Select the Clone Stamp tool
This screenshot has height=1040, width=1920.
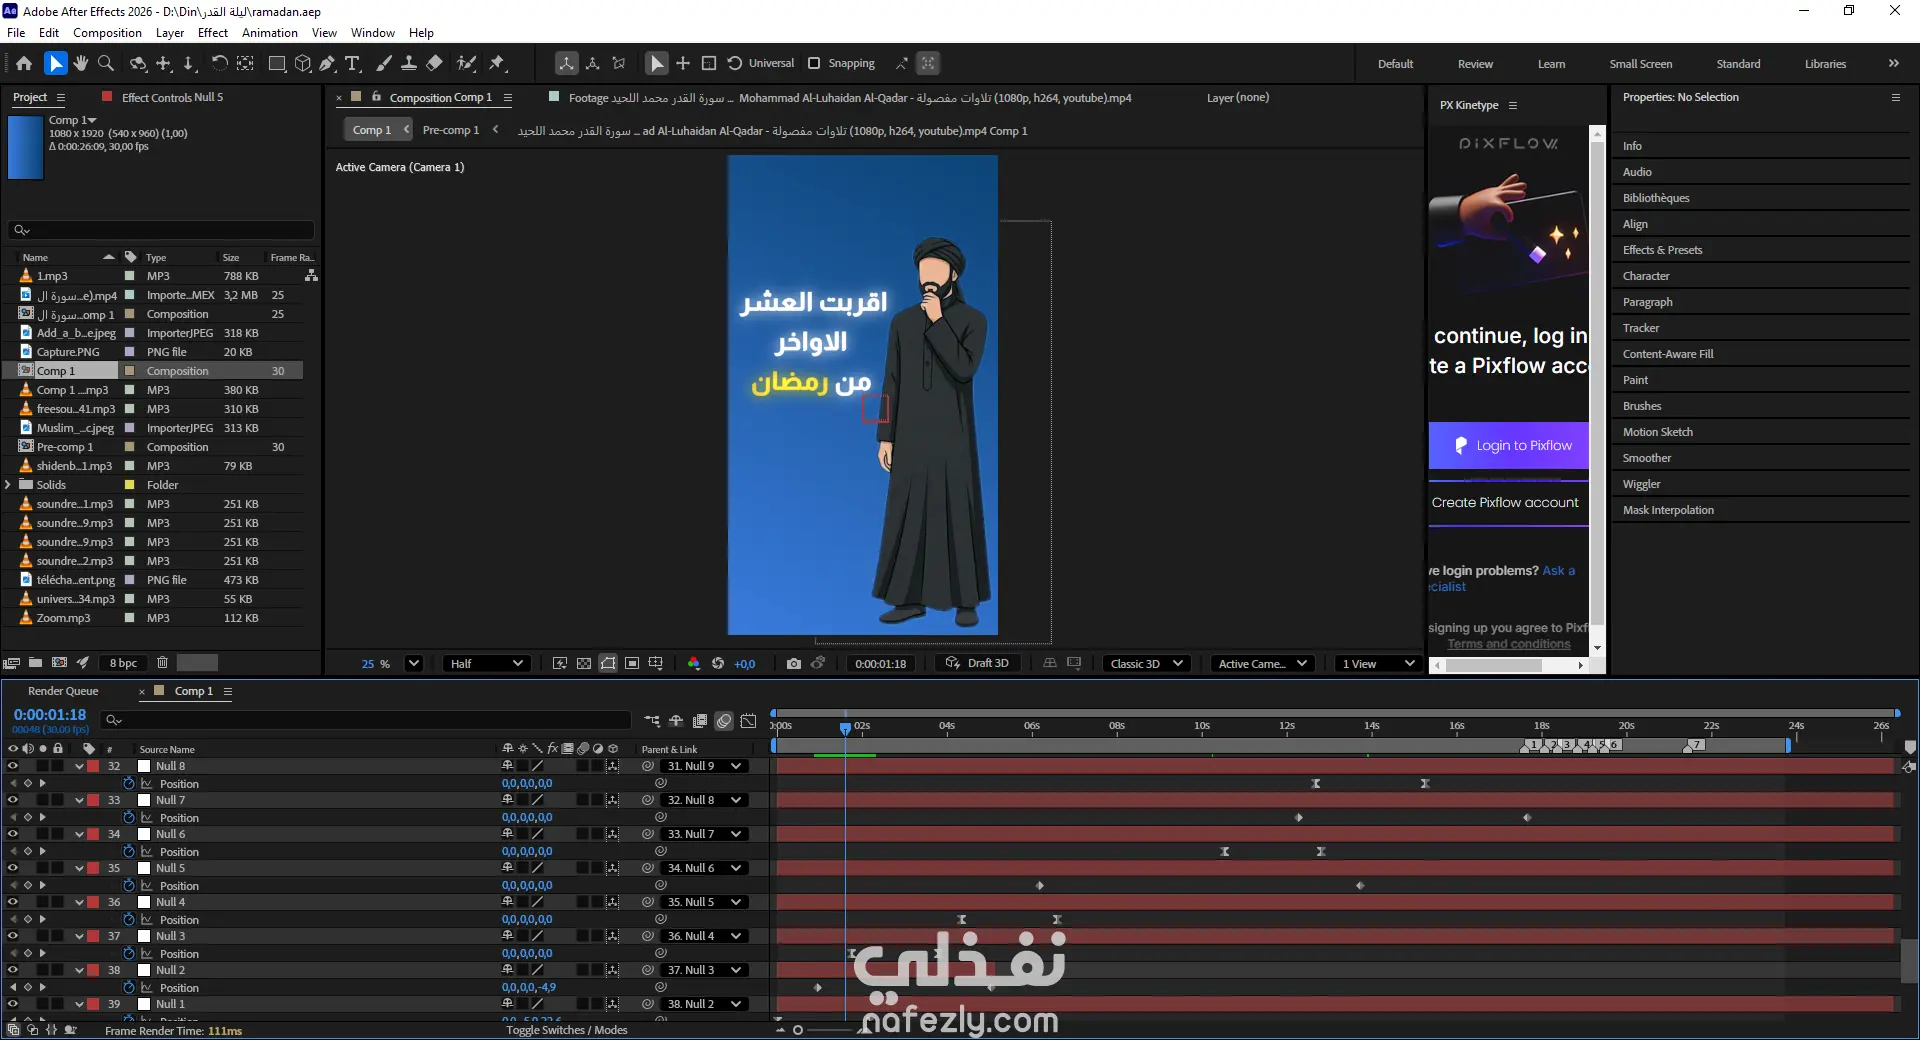[x=409, y=63]
